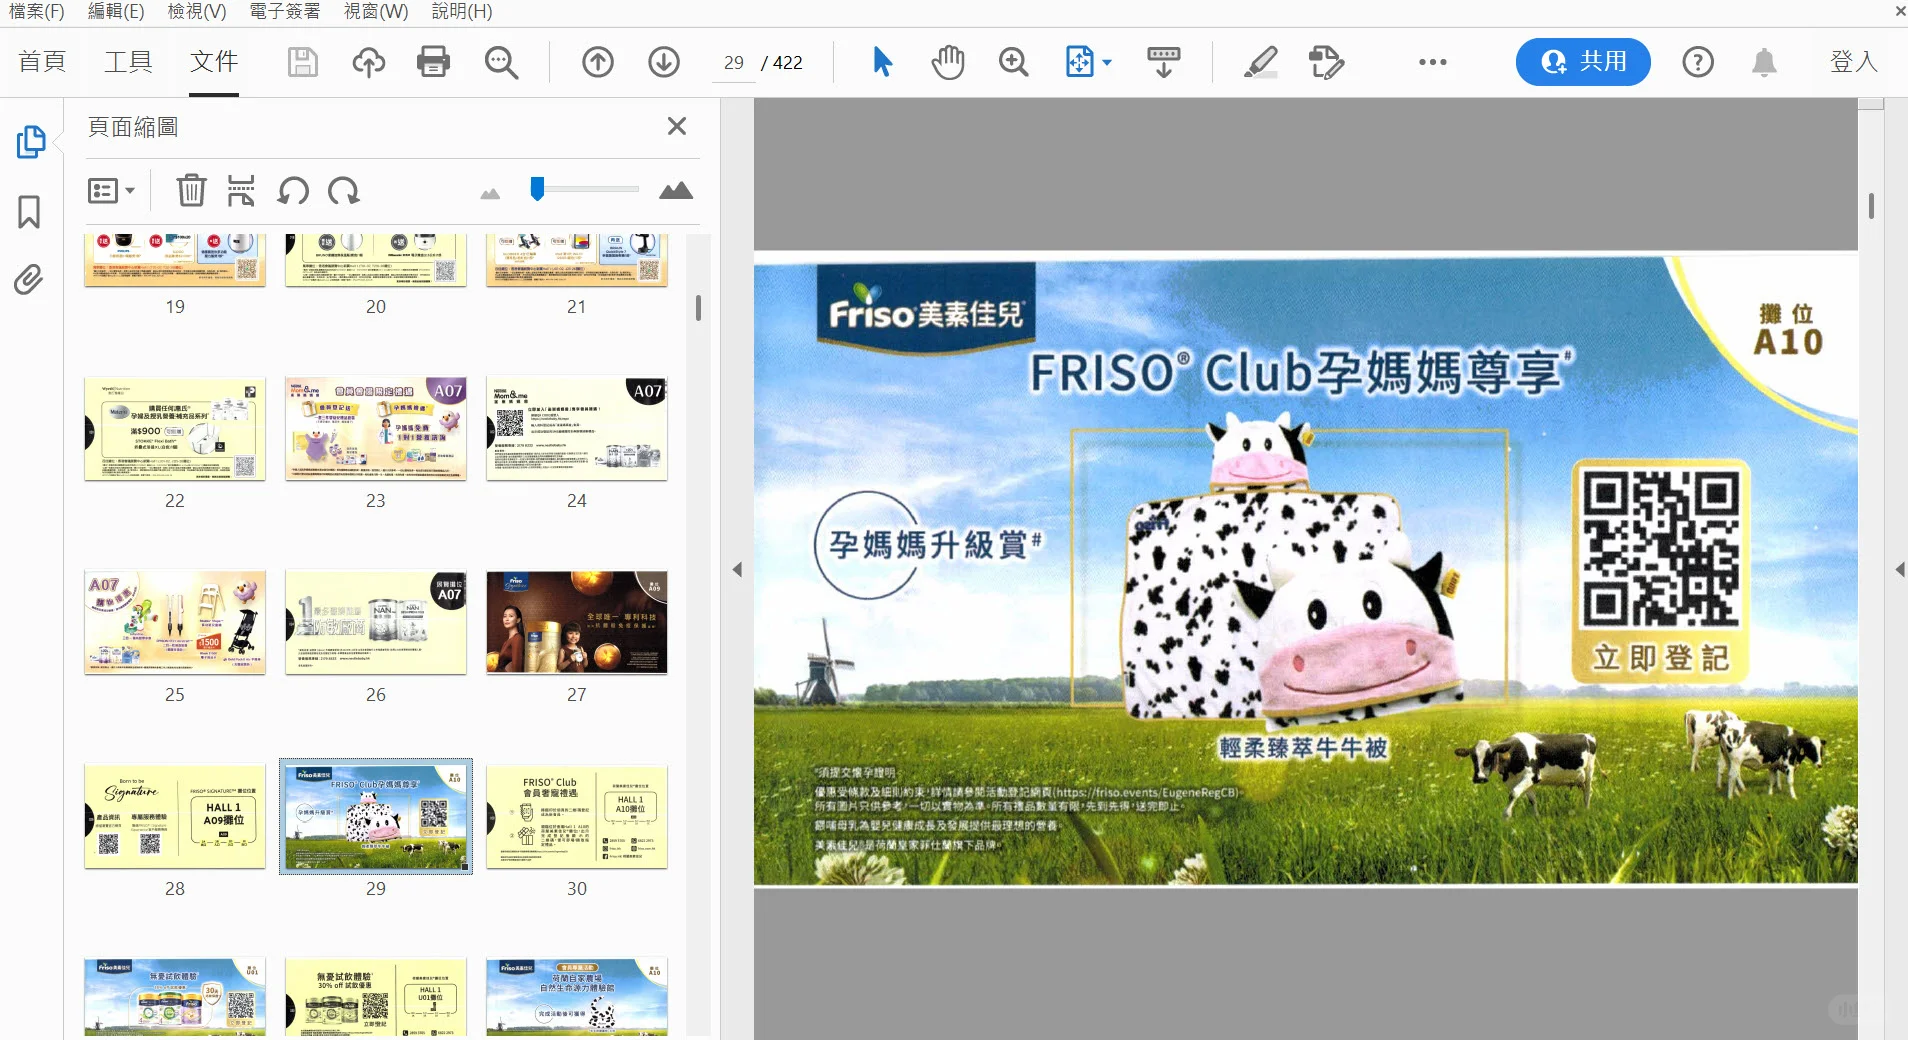Open help with question mark icon
This screenshot has width=1908, height=1040.
tap(1698, 62)
